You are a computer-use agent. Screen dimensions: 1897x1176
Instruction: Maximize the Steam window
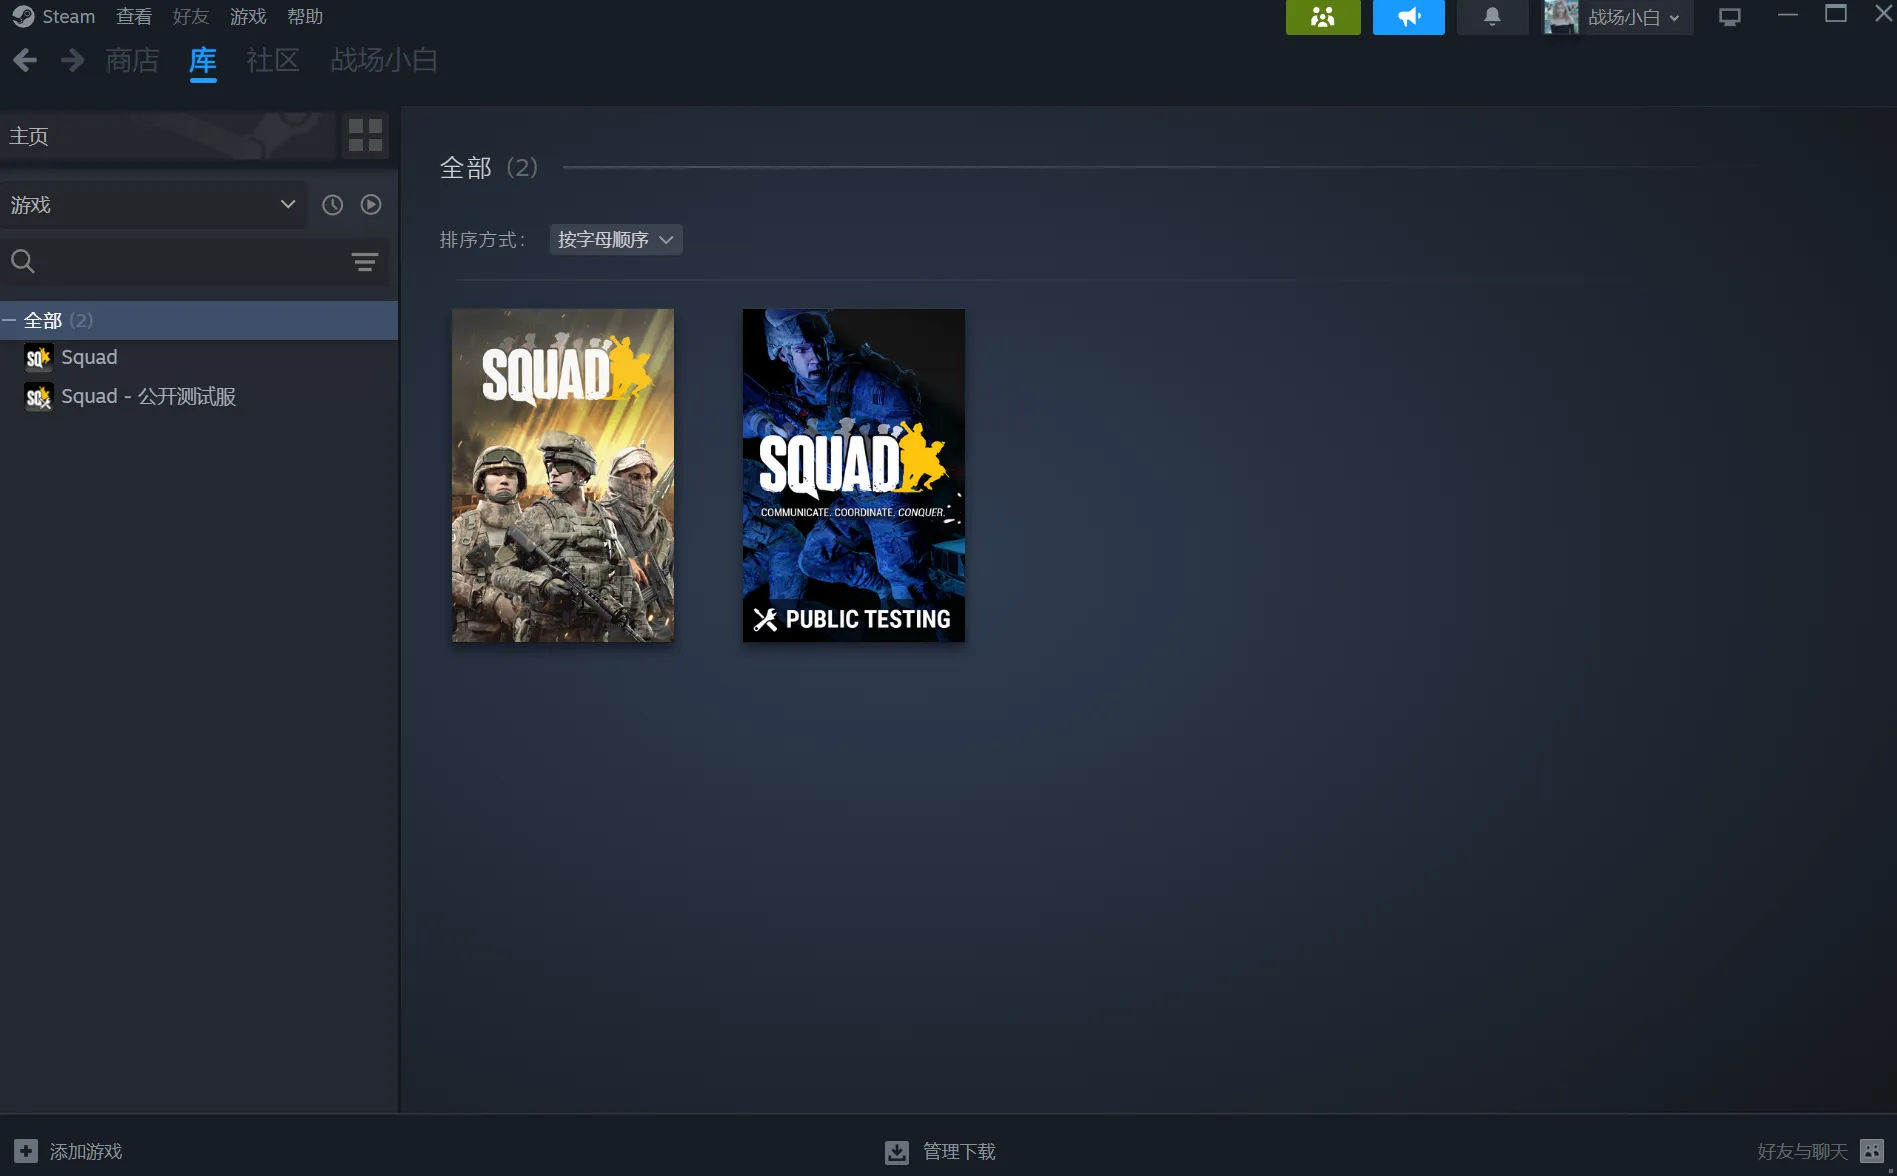1836,14
